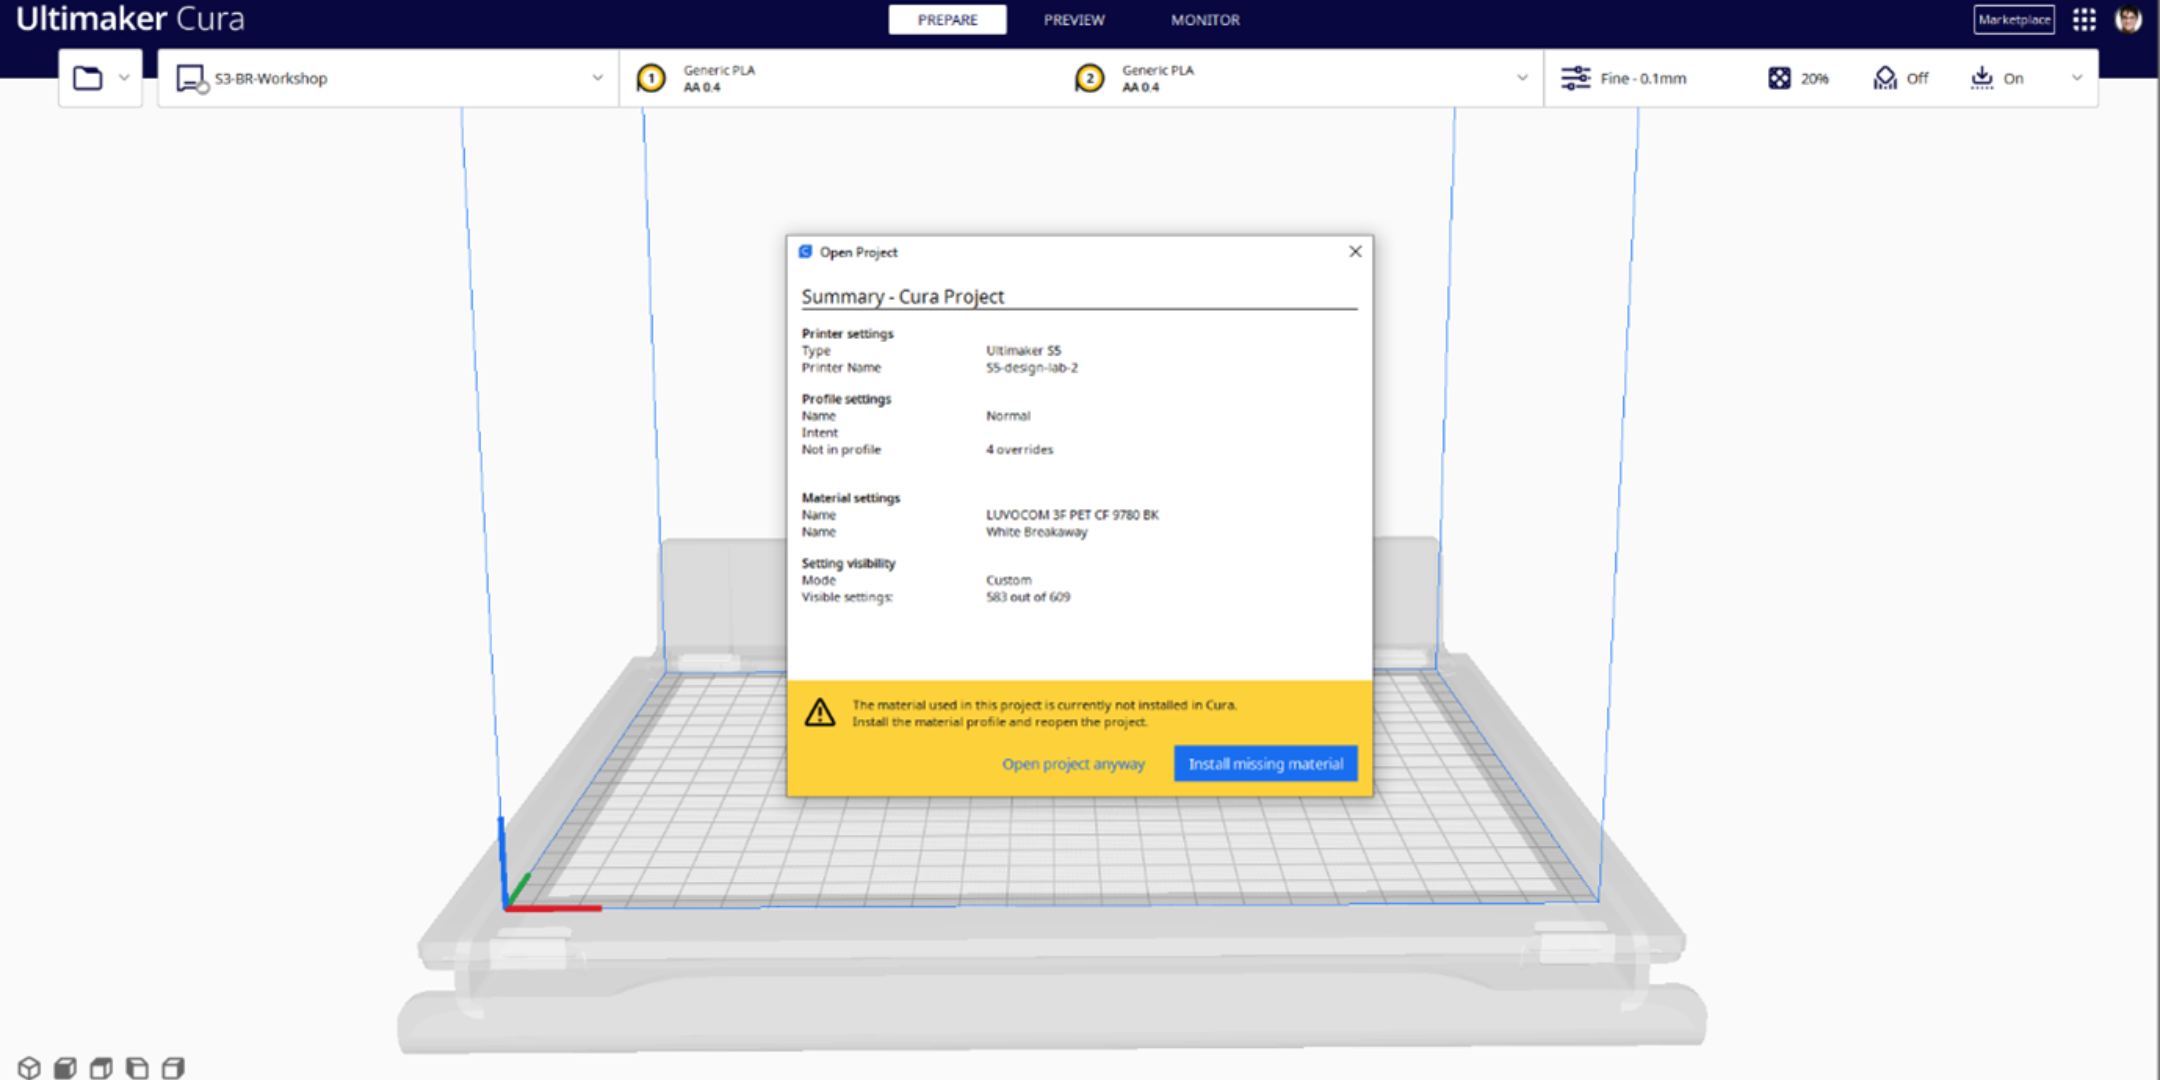Open the user account avatar
The width and height of the screenshot is (2160, 1080).
pos(2128,19)
